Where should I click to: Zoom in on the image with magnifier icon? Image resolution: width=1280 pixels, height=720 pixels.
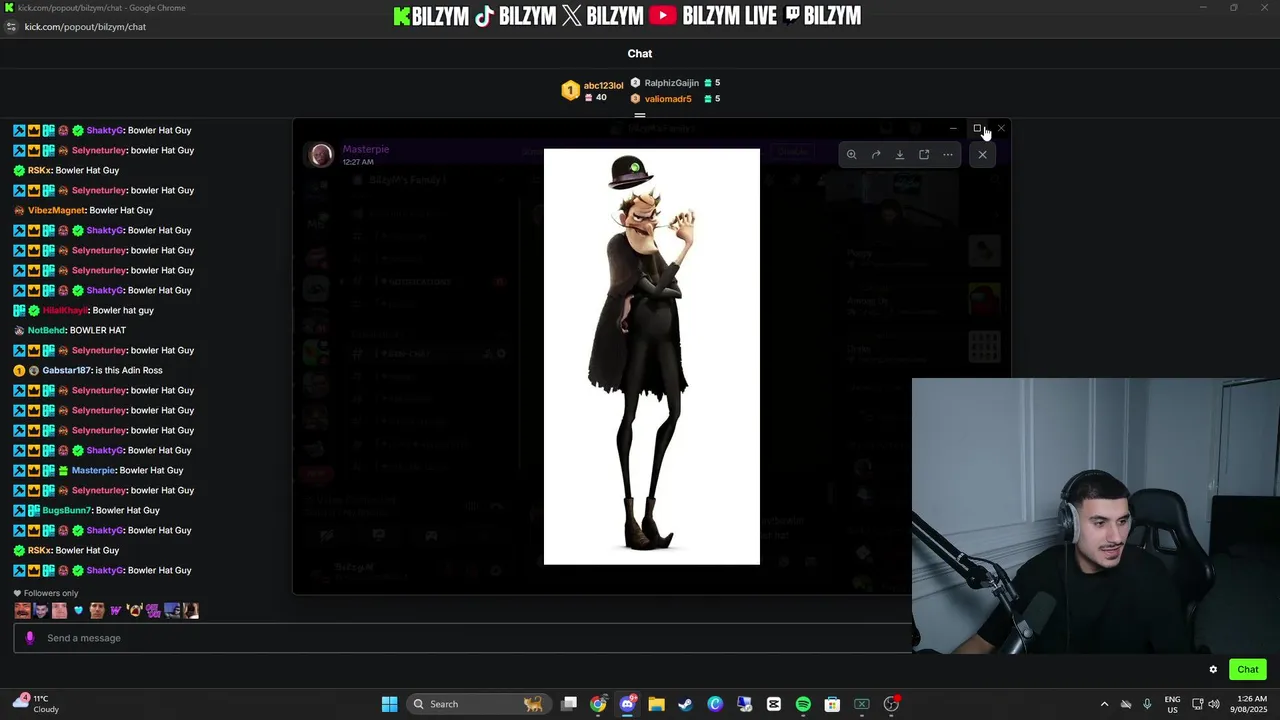pyautogui.click(x=852, y=155)
